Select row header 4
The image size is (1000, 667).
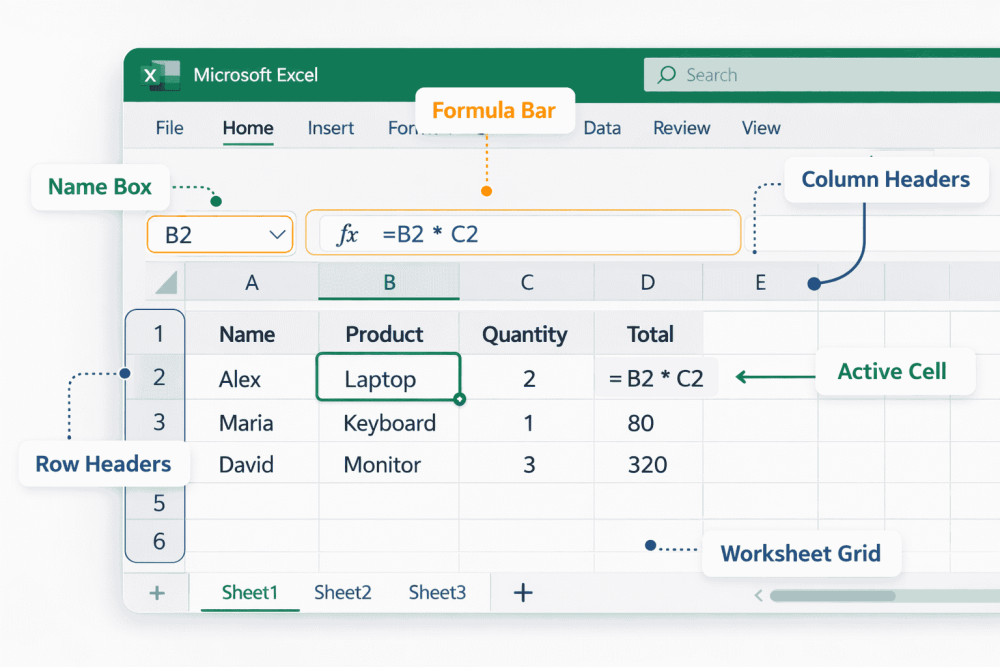click(156, 464)
